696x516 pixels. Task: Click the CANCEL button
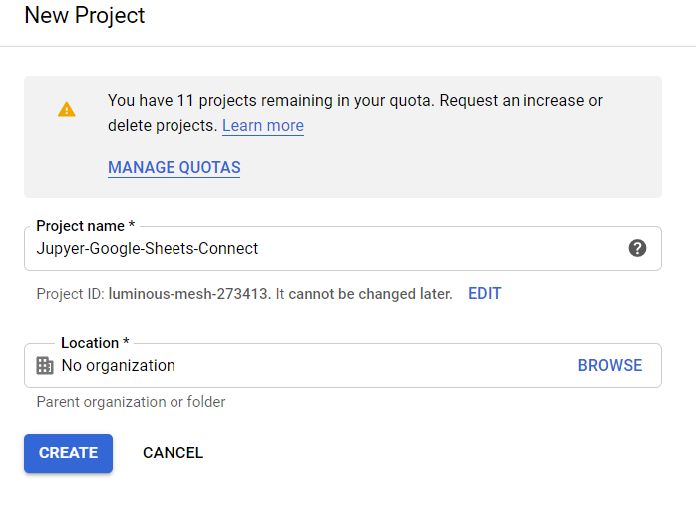coord(173,453)
